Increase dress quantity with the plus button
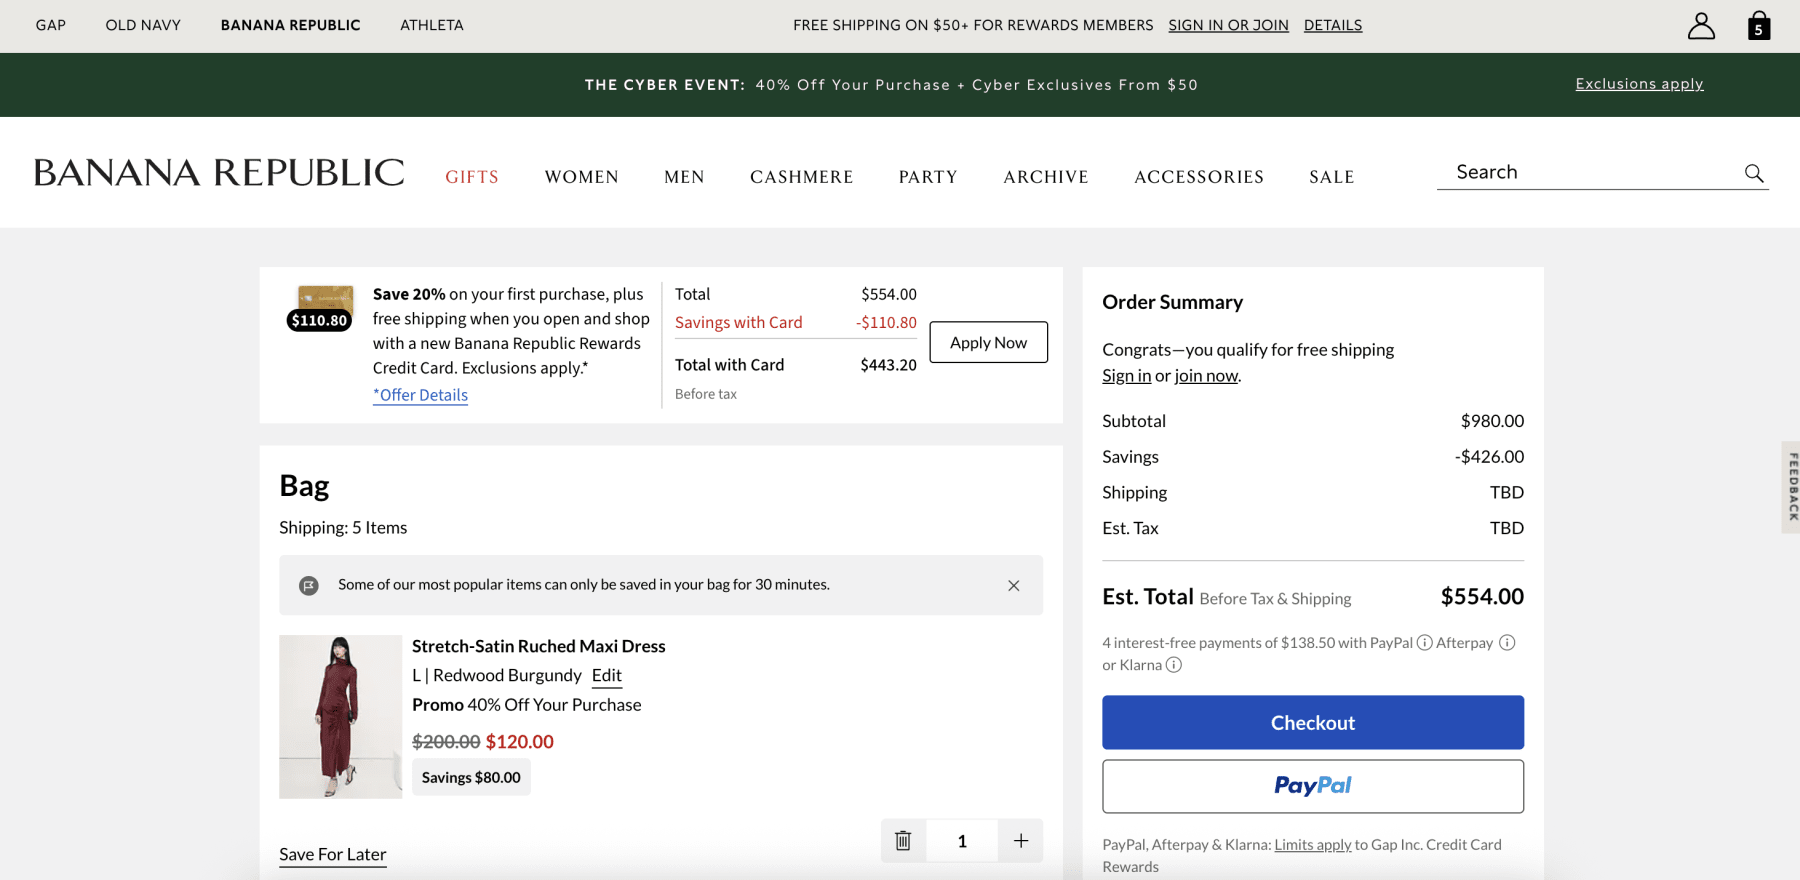The image size is (1800, 880). (x=1020, y=841)
